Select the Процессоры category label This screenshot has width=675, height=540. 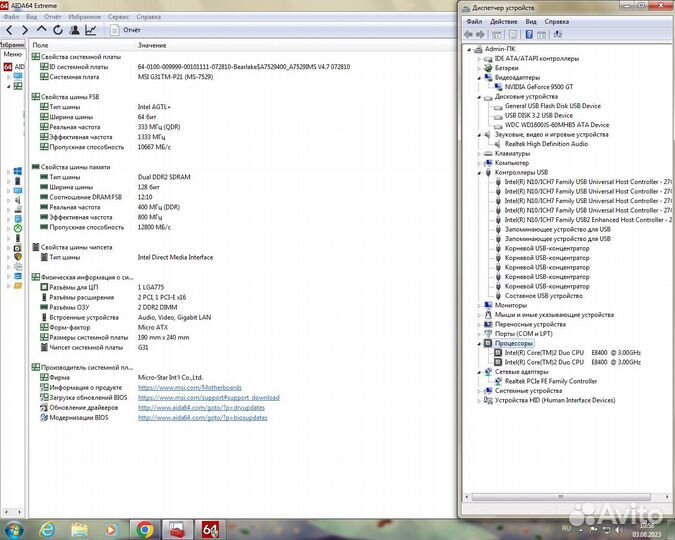pos(514,343)
